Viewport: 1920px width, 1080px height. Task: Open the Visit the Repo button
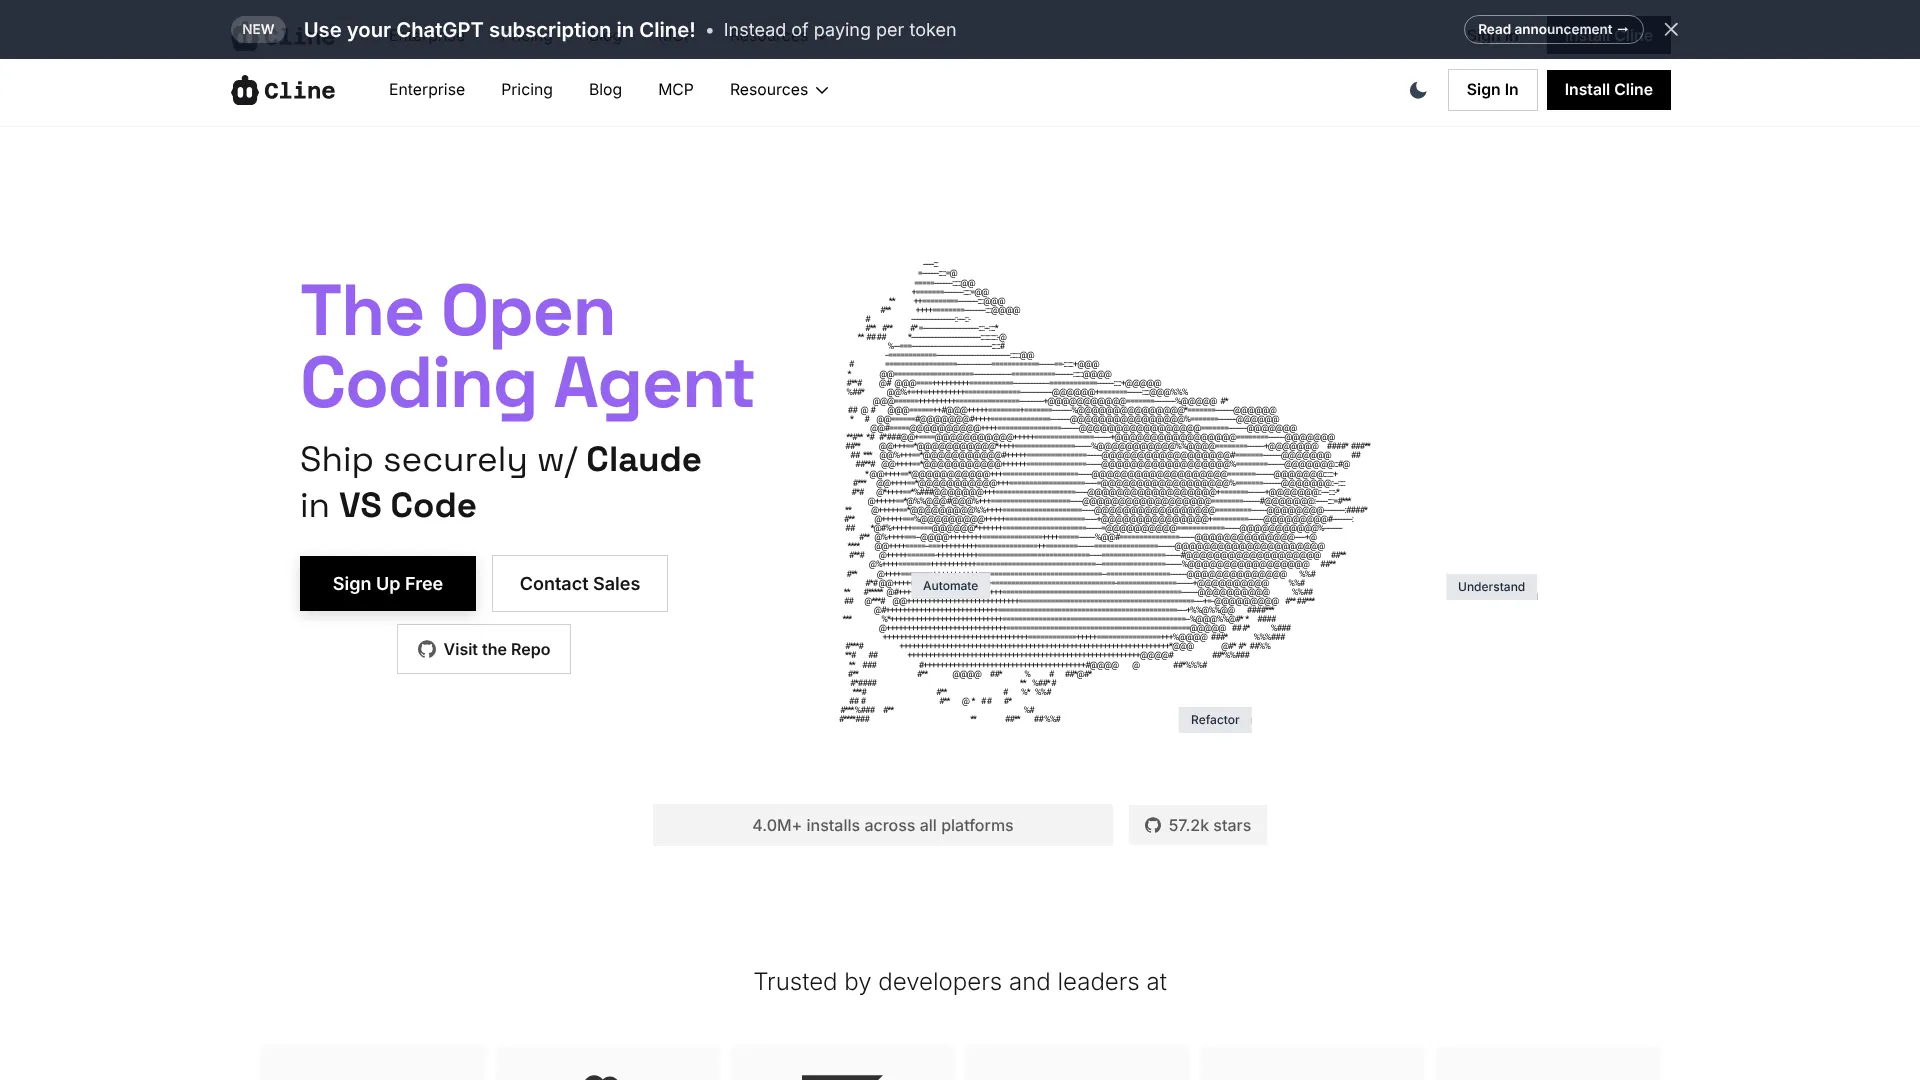(x=484, y=649)
